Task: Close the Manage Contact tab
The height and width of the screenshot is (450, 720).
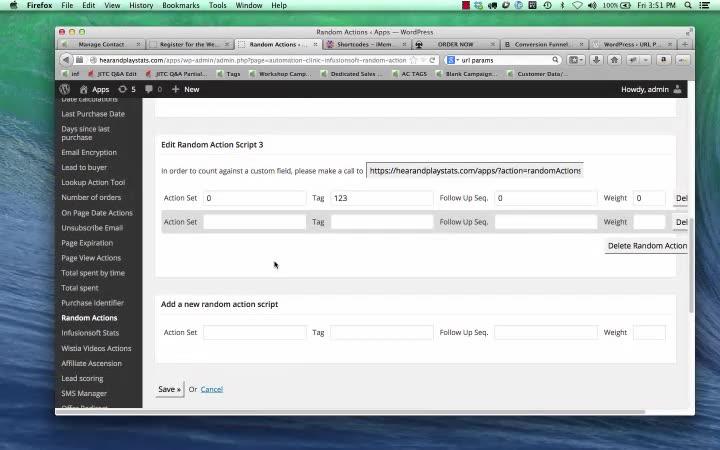Action: (x=138, y=45)
